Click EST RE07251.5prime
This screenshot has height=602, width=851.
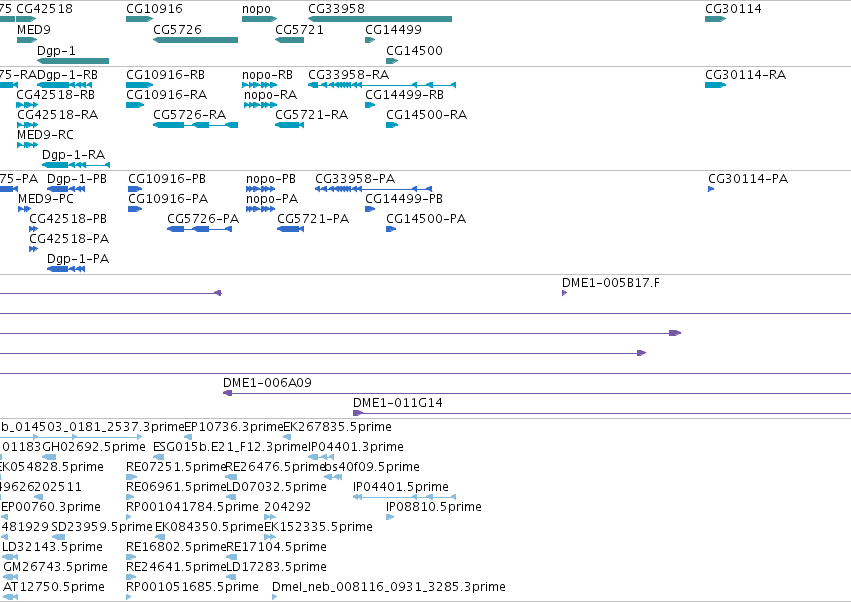[x=132, y=477]
